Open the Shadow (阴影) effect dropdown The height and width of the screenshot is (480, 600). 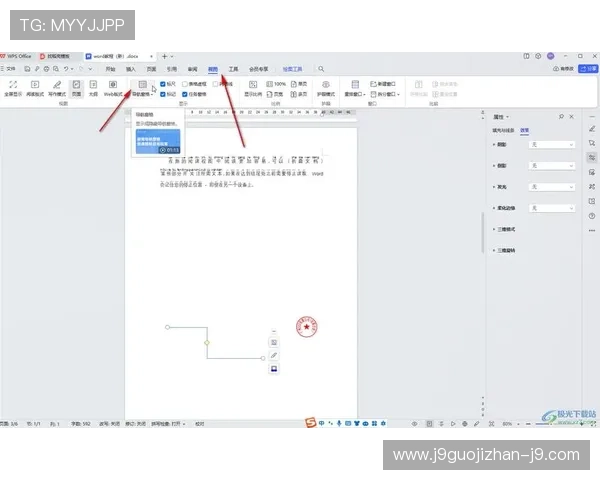click(552, 145)
